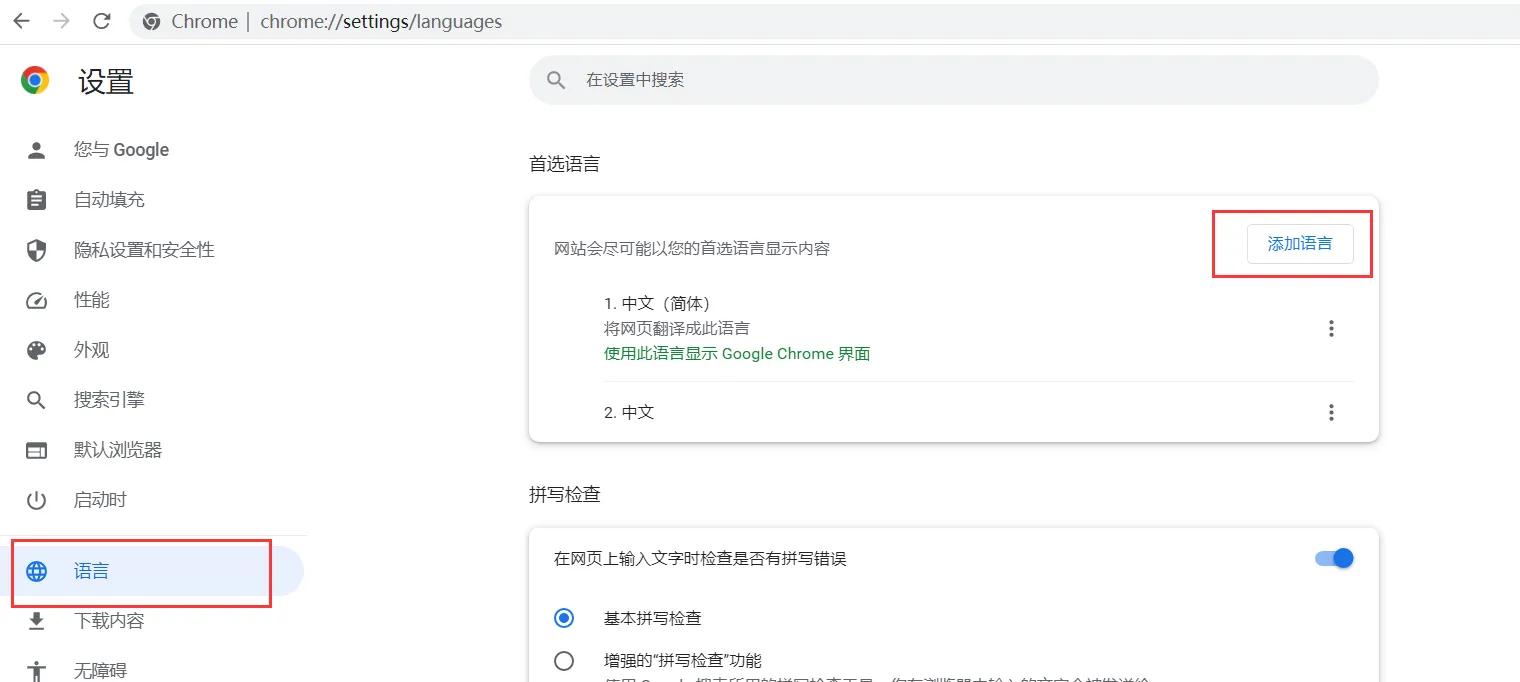Go to 默认浏览器 settings section
Viewport: 1520px width, 682px height.
(117, 450)
